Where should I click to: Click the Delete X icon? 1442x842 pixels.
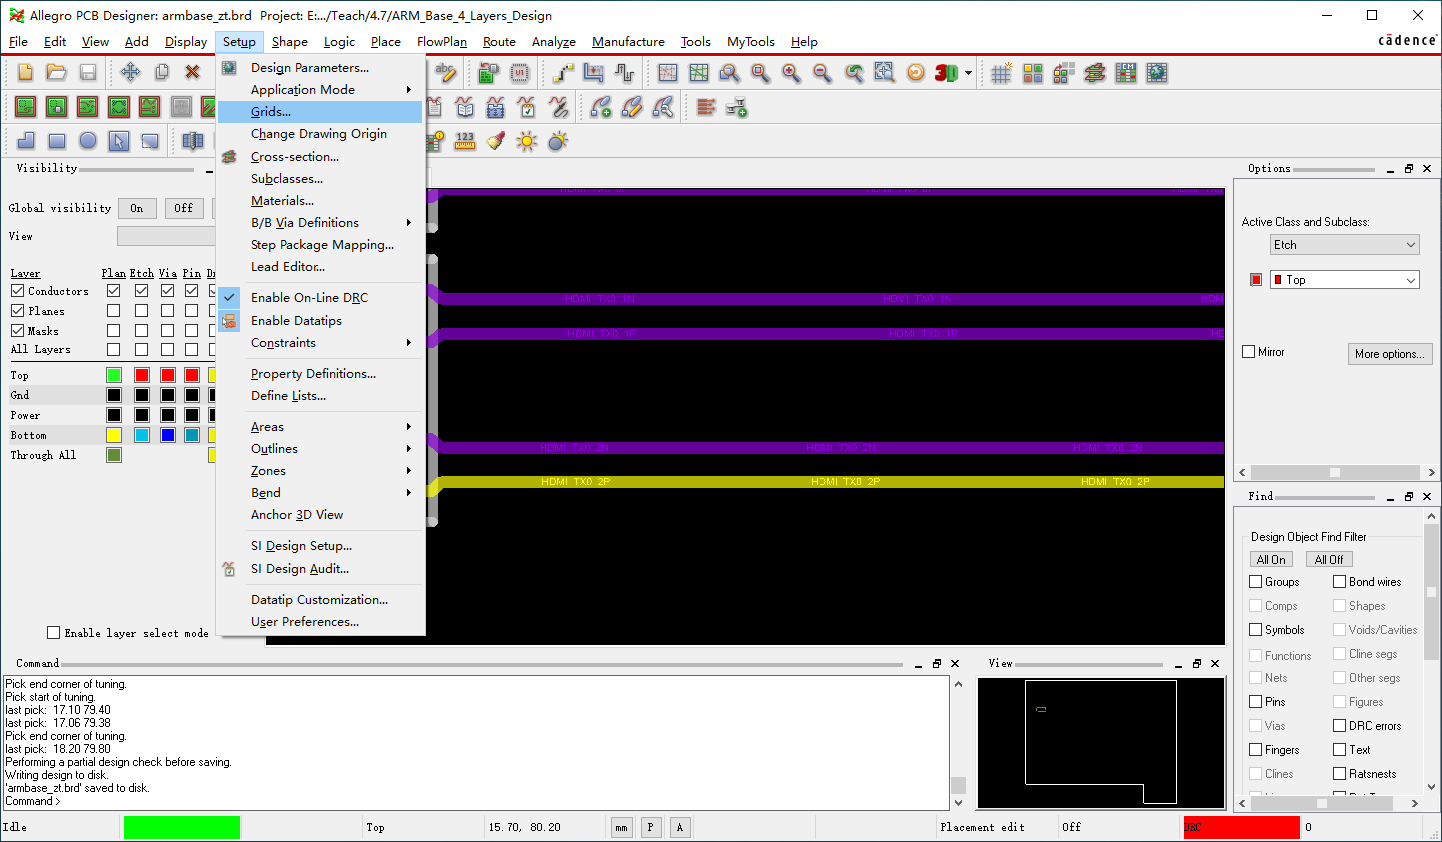coord(192,72)
